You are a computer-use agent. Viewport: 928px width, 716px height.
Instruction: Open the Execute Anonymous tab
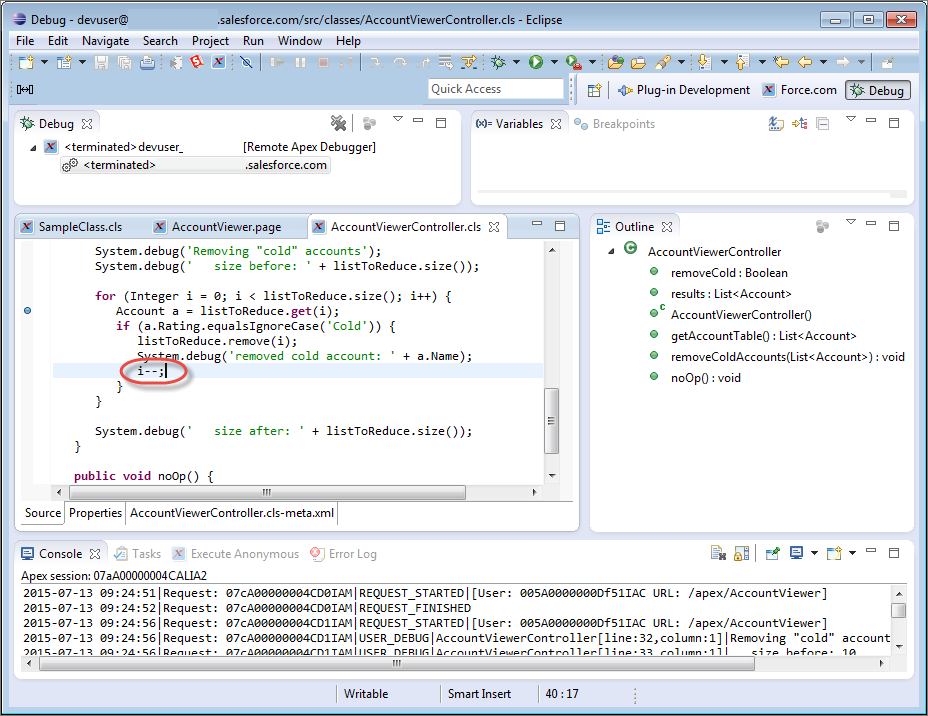(236, 554)
